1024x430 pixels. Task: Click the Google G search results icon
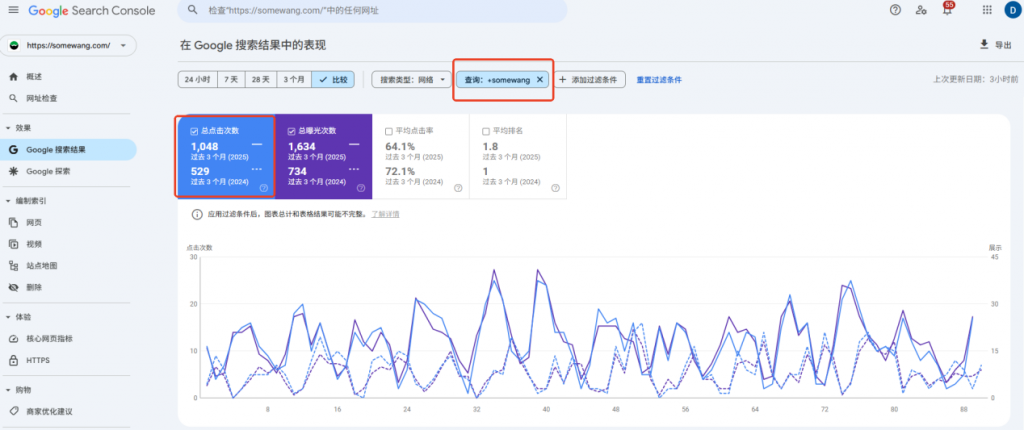click(13, 150)
